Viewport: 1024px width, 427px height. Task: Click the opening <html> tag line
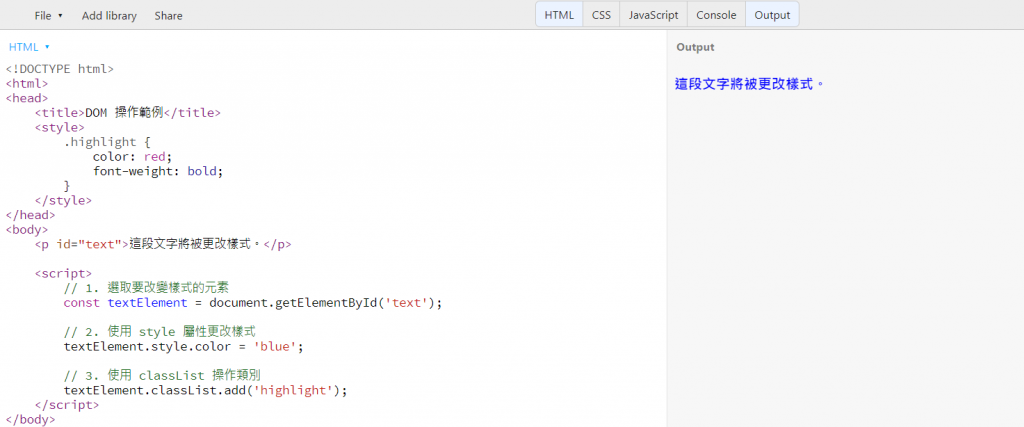tap(27, 84)
